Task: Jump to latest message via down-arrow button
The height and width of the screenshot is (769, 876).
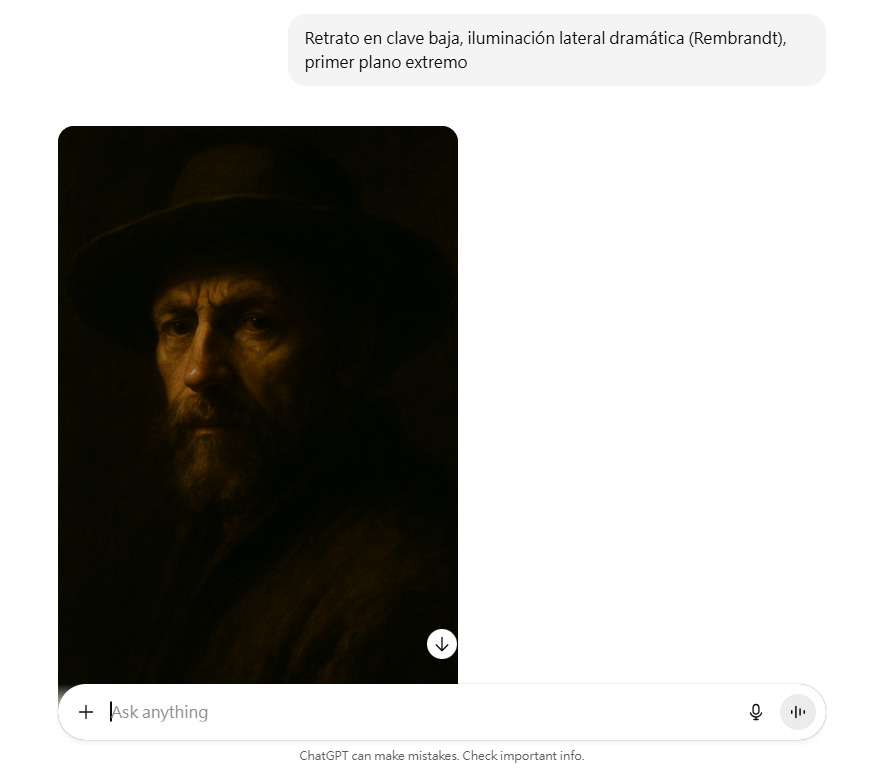Action: (x=442, y=644)
